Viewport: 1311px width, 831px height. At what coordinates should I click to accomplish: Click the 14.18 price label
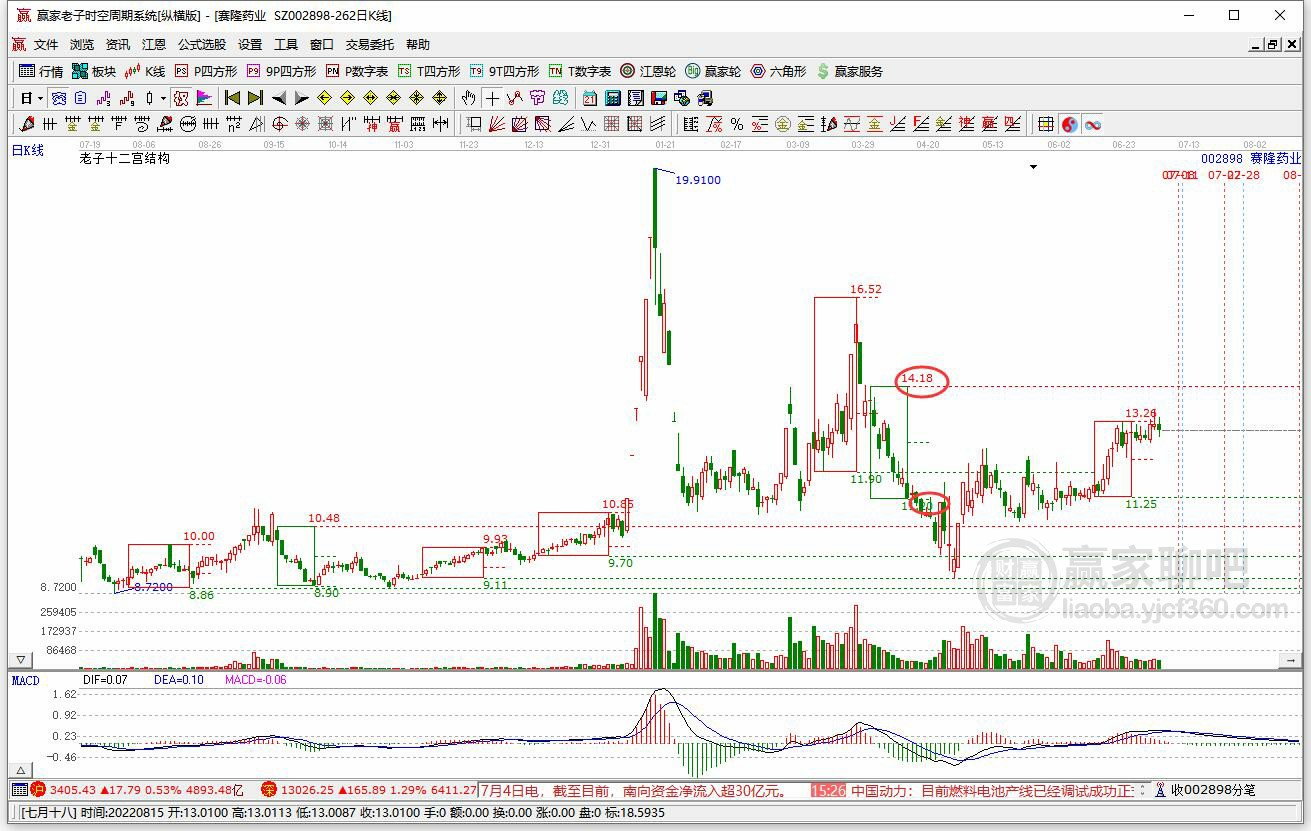pyautogui.click(x=916, y=378)
